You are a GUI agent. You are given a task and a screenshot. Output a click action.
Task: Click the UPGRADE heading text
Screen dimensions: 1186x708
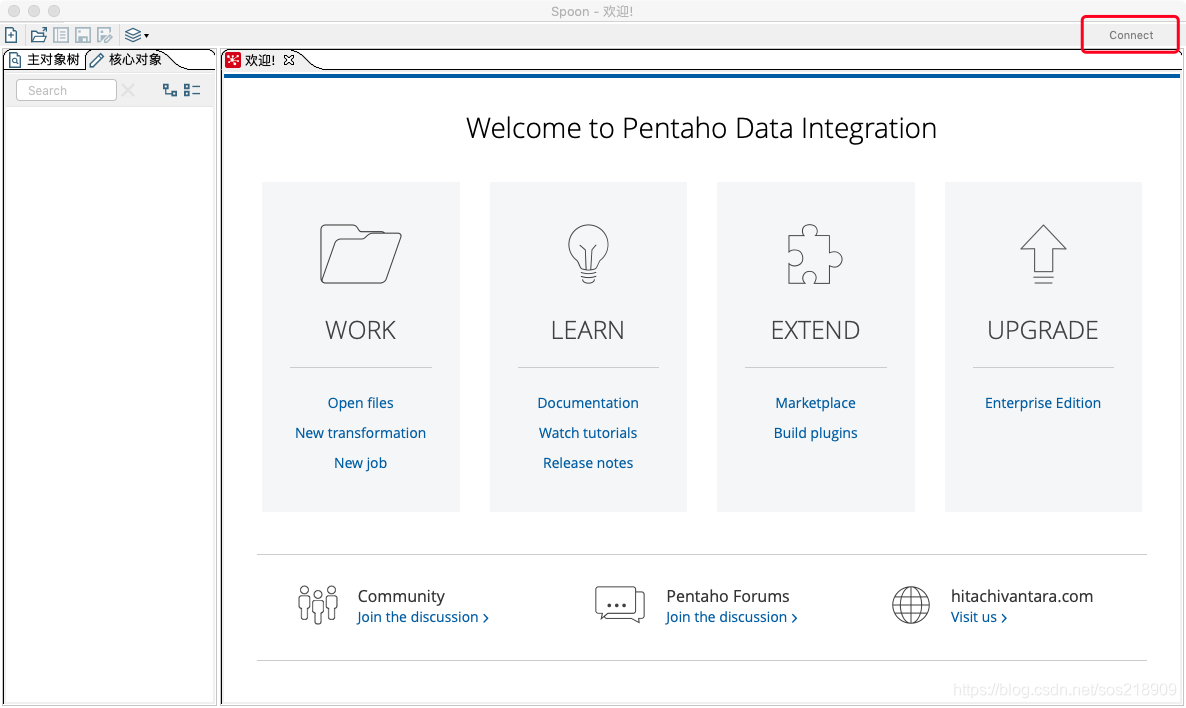(1042, 331)
